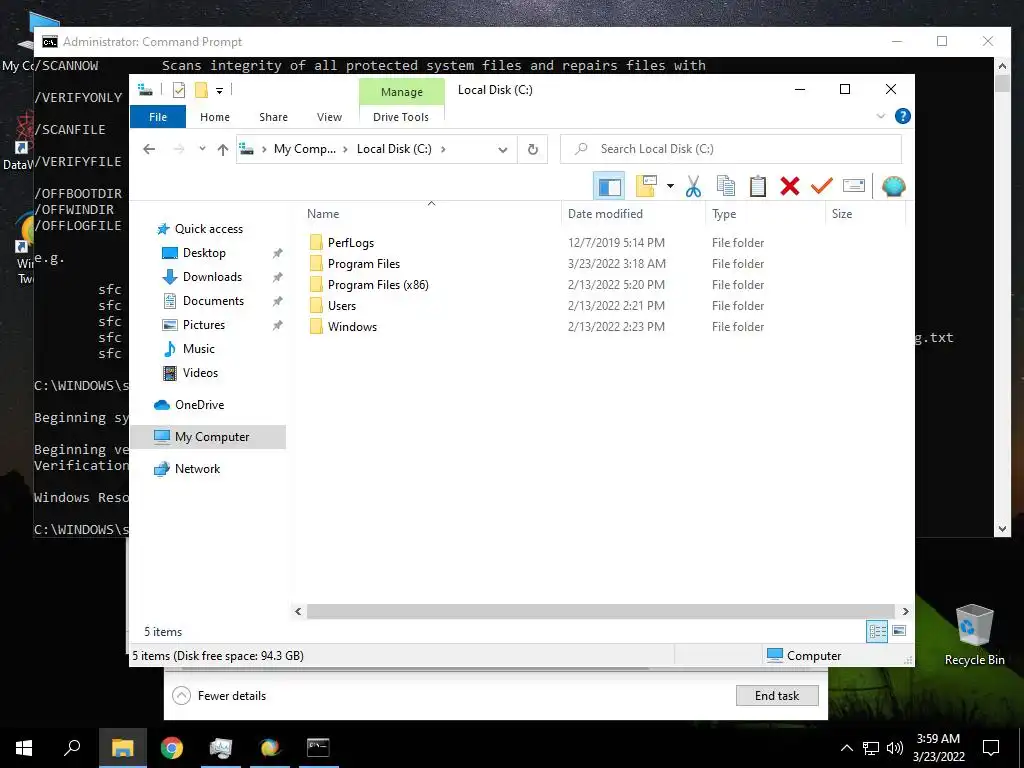Screen dimensions: 1024x768
Task: Open Command Prompt taskbar icon
Action: [x=319, y=748]
